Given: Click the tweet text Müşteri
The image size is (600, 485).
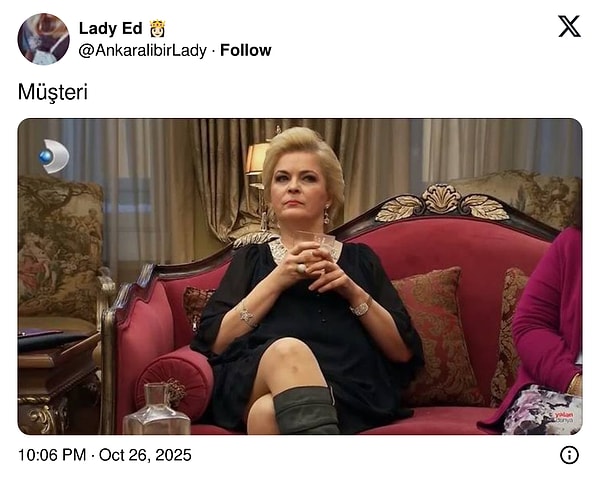Looking at the screenshot, I should (53, 92).
